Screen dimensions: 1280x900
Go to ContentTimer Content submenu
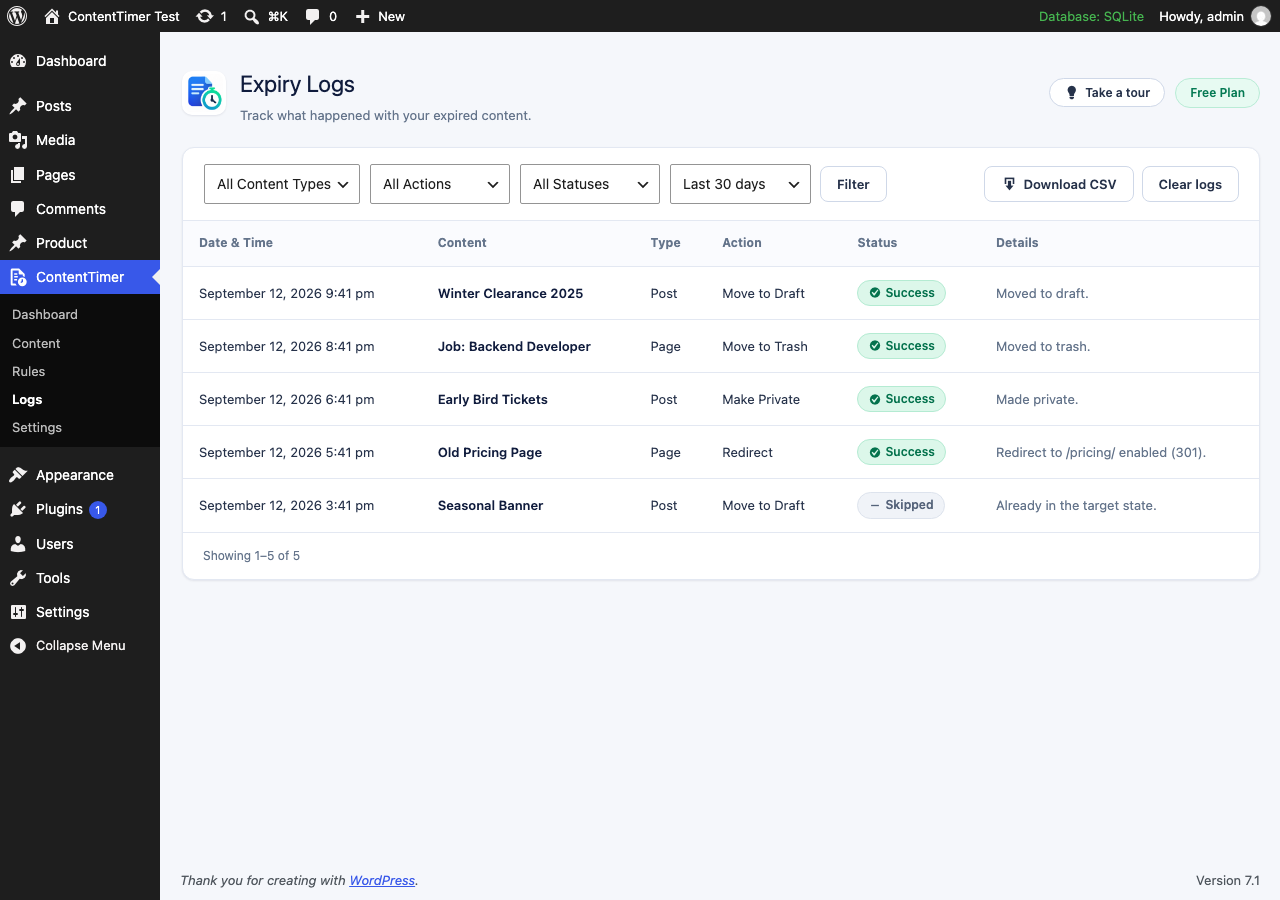[36, 343]
